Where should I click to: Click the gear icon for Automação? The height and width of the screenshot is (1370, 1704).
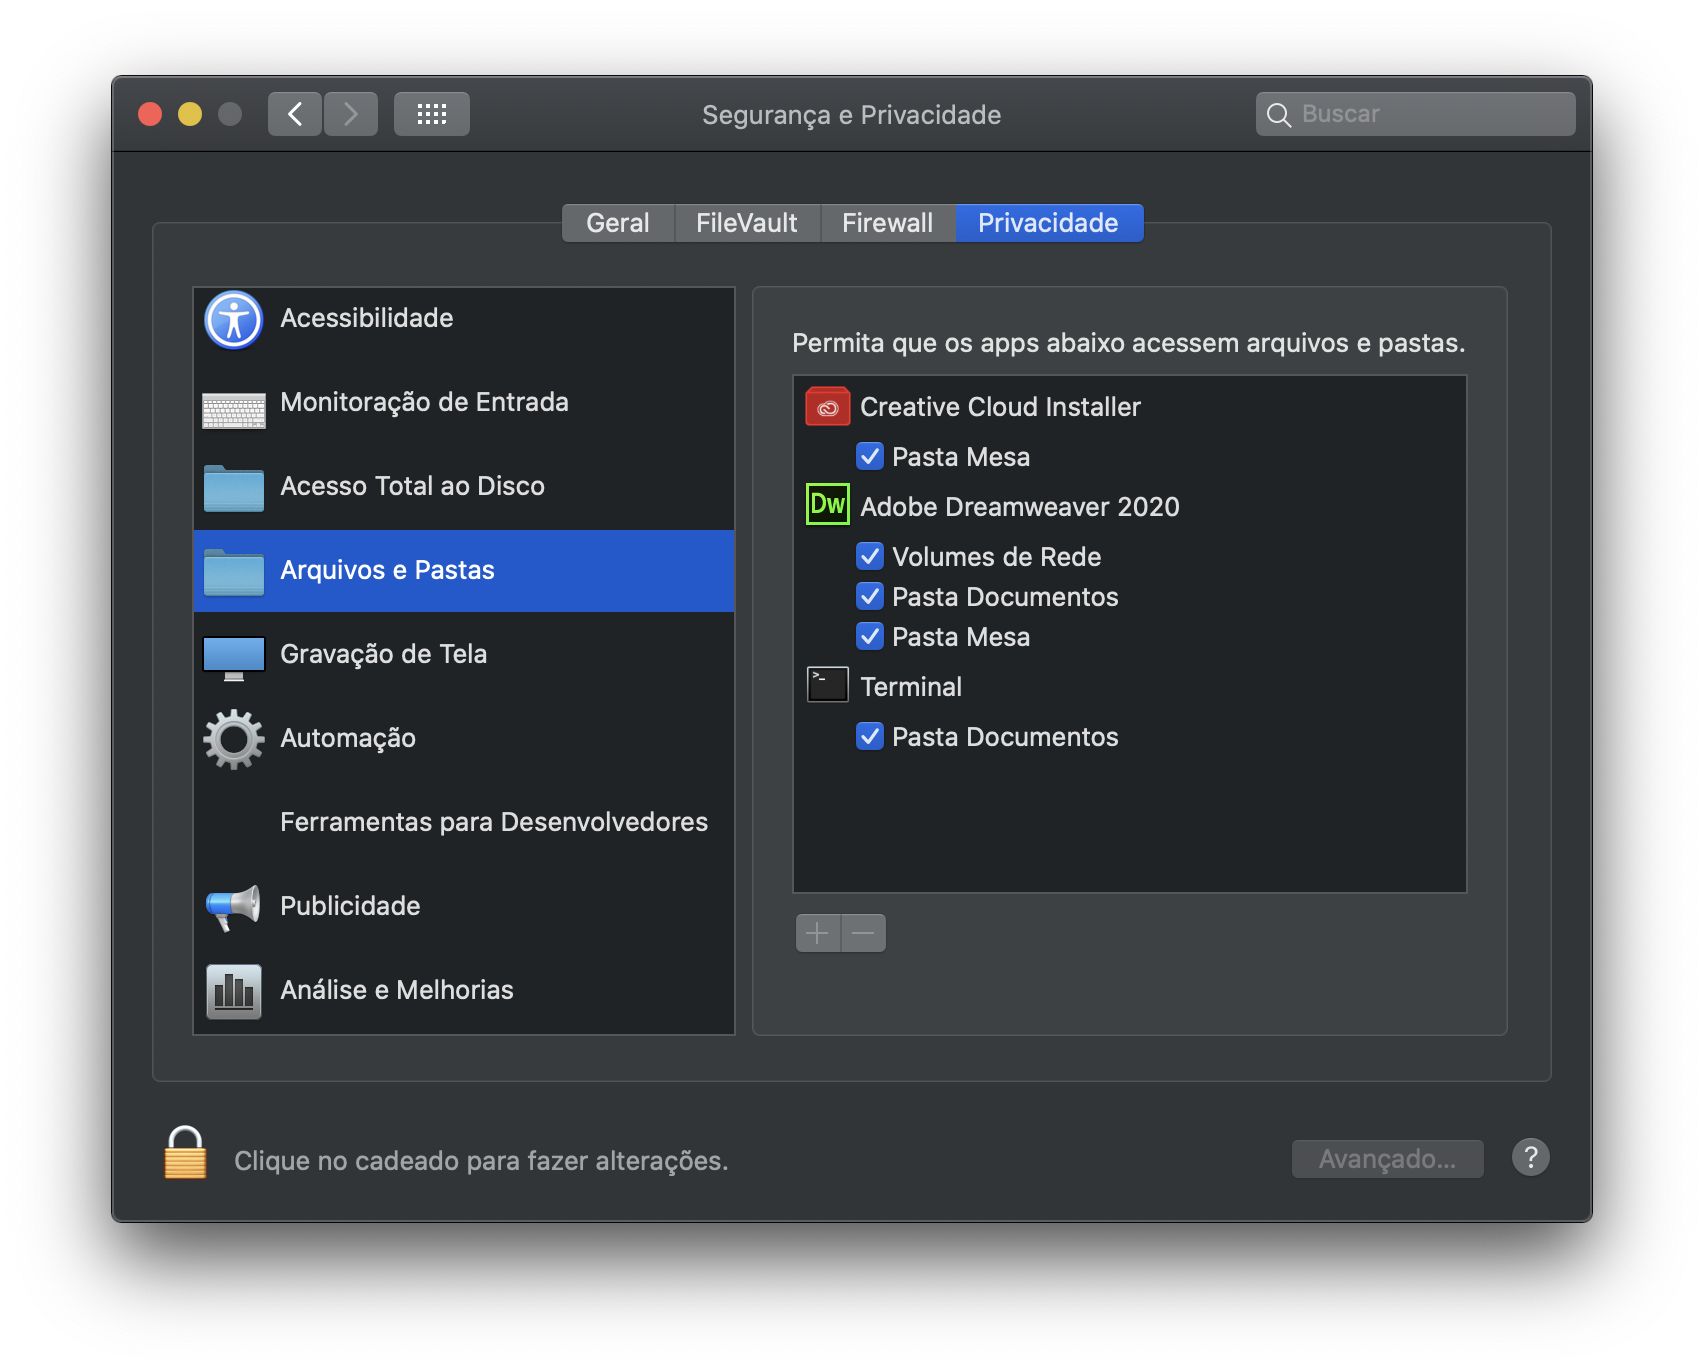234,739
